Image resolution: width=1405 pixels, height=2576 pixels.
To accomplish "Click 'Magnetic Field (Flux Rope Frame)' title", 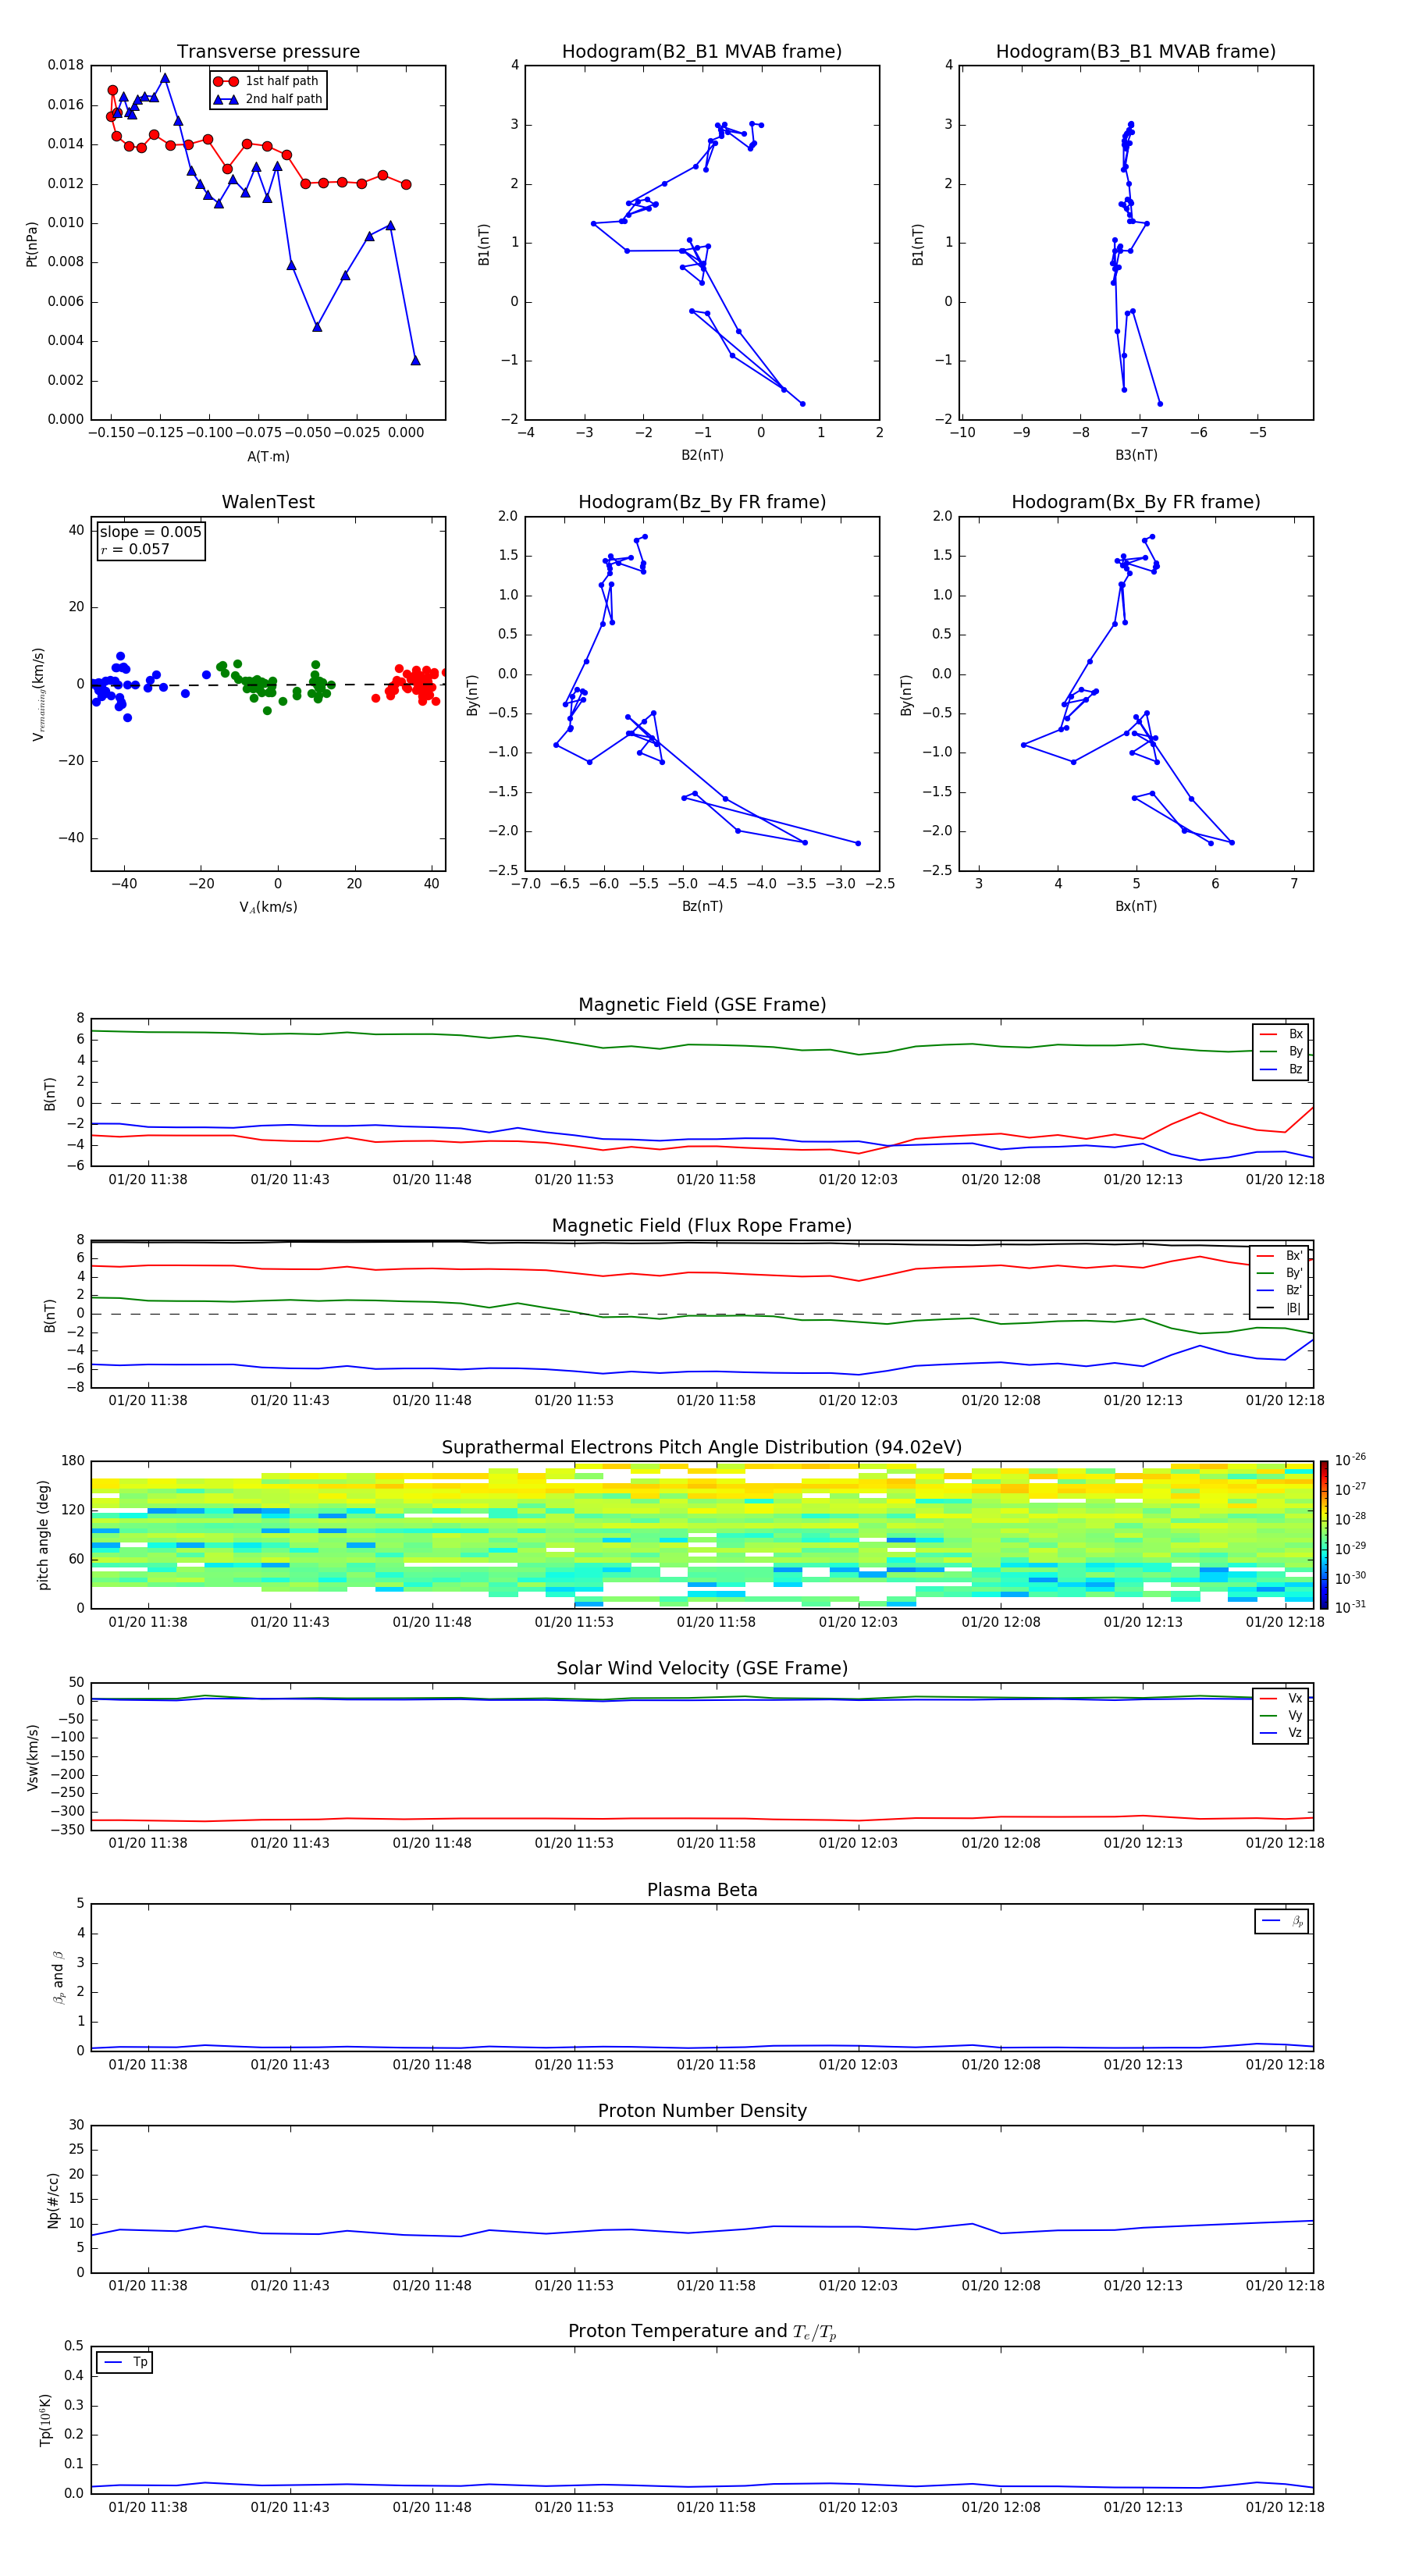I will pyautogui.click(x=702, y=1226).
